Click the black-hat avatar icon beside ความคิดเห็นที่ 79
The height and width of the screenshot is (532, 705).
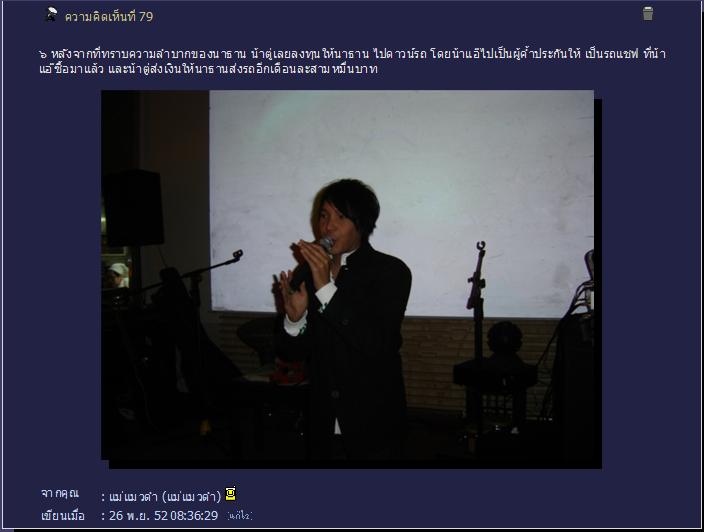click(x=52, y=14)
